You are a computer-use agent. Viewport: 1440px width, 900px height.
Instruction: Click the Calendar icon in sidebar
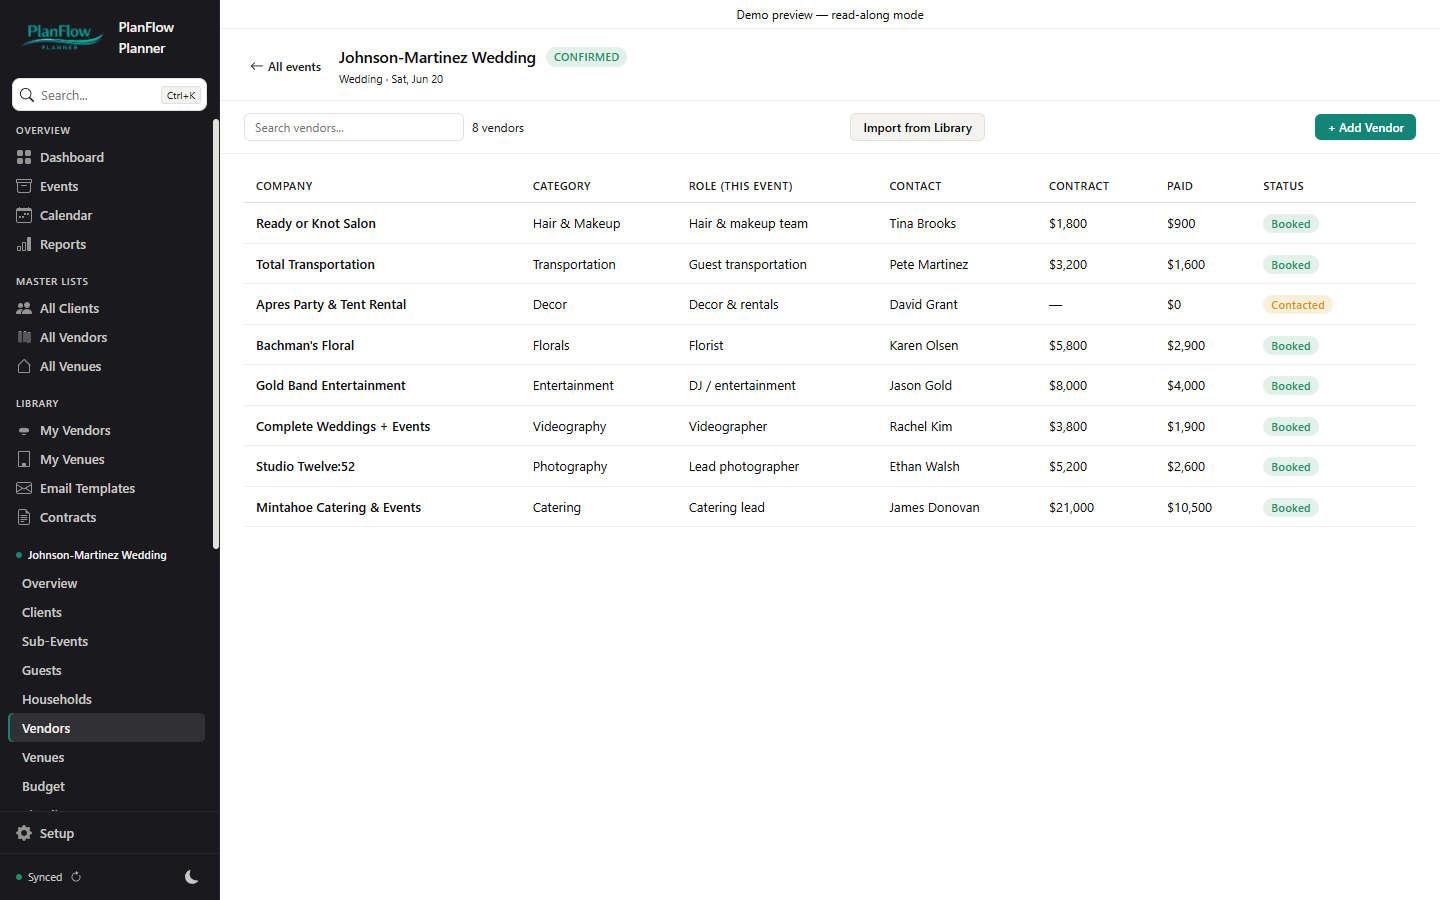pyautogui.click(x=24, y=215)
